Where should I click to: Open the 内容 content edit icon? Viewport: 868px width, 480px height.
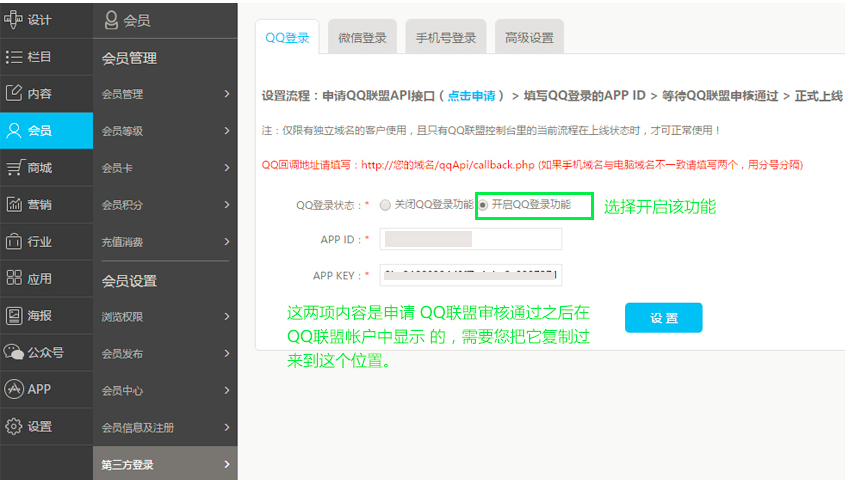14,93
